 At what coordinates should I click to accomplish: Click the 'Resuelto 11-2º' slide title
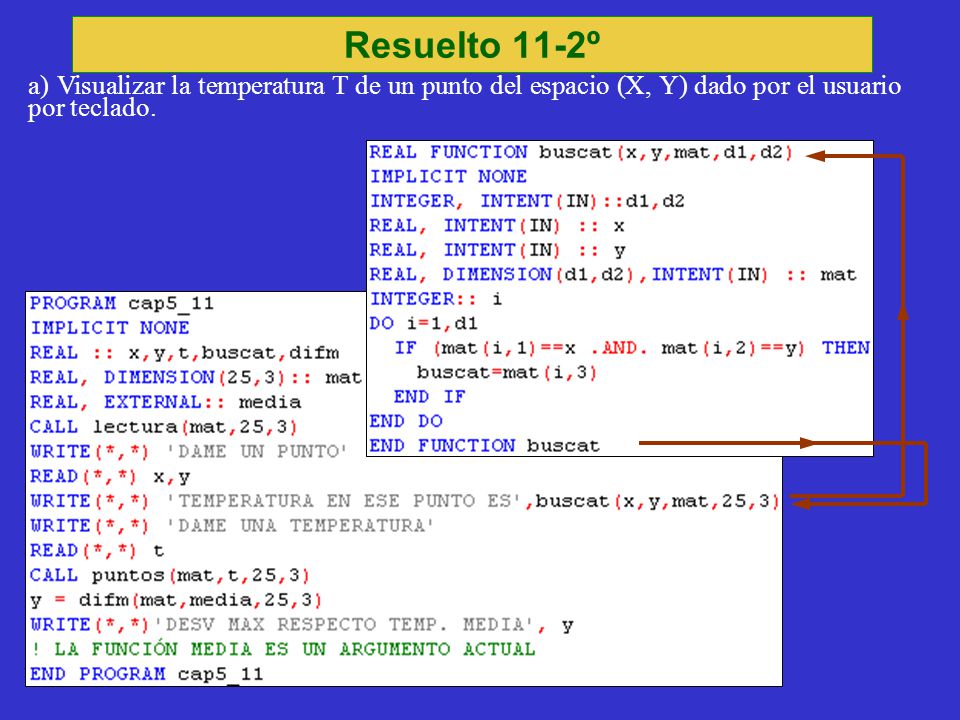(472, 45)
